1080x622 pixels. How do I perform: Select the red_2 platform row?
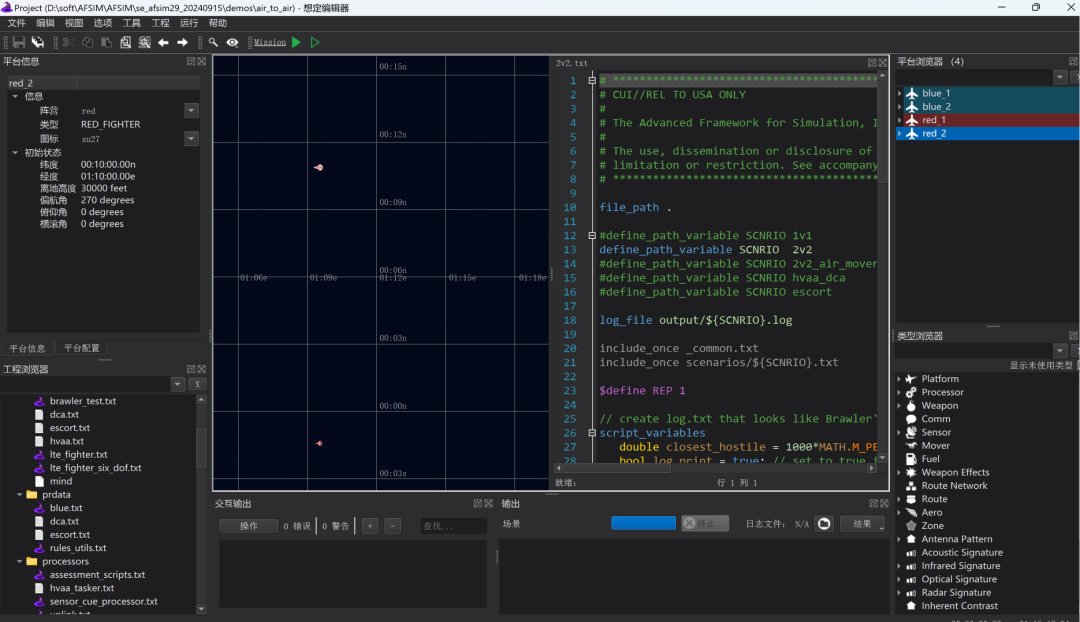point(988,134)
